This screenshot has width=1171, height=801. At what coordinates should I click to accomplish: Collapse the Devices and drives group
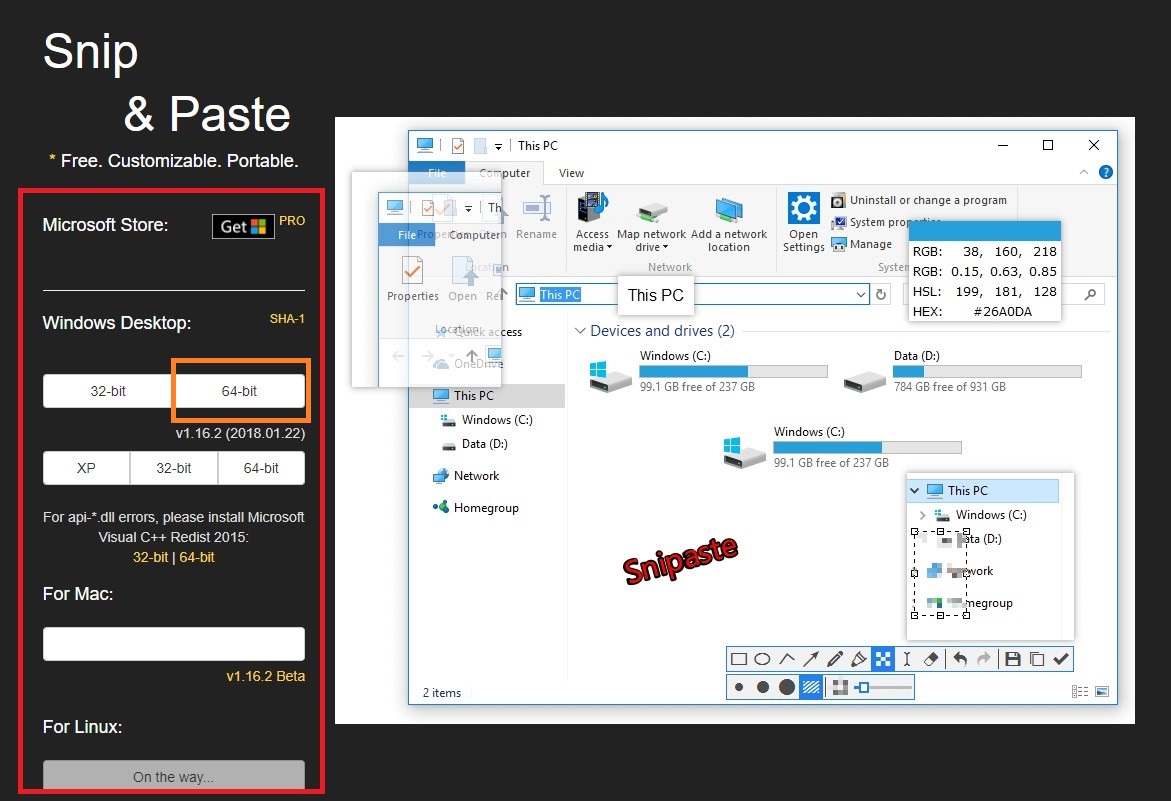[580, 331]
